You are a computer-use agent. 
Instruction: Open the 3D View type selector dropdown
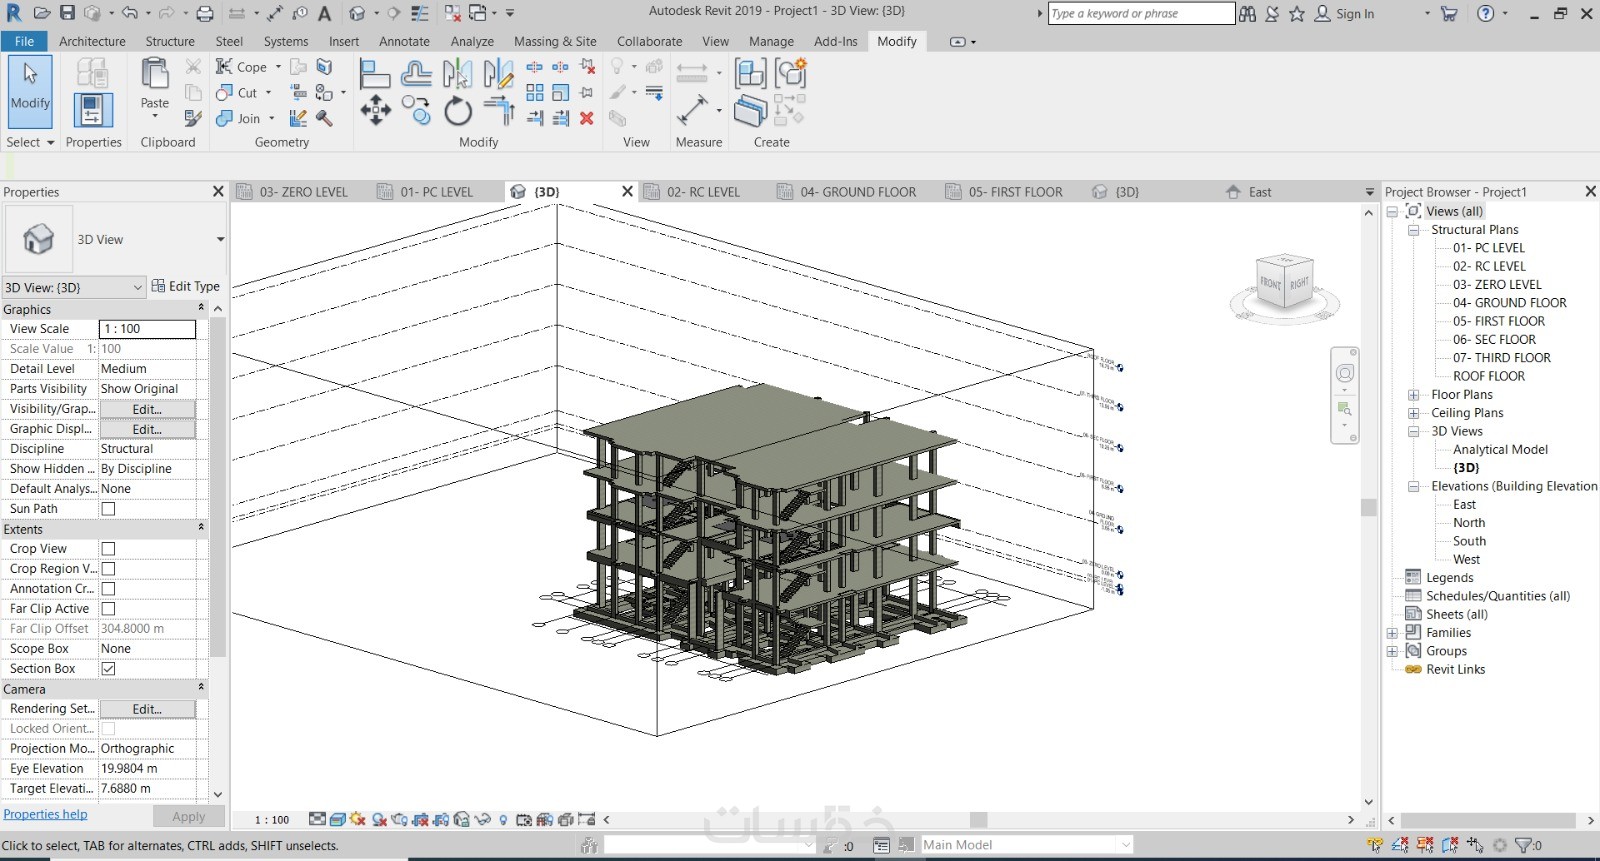(220, 240)
